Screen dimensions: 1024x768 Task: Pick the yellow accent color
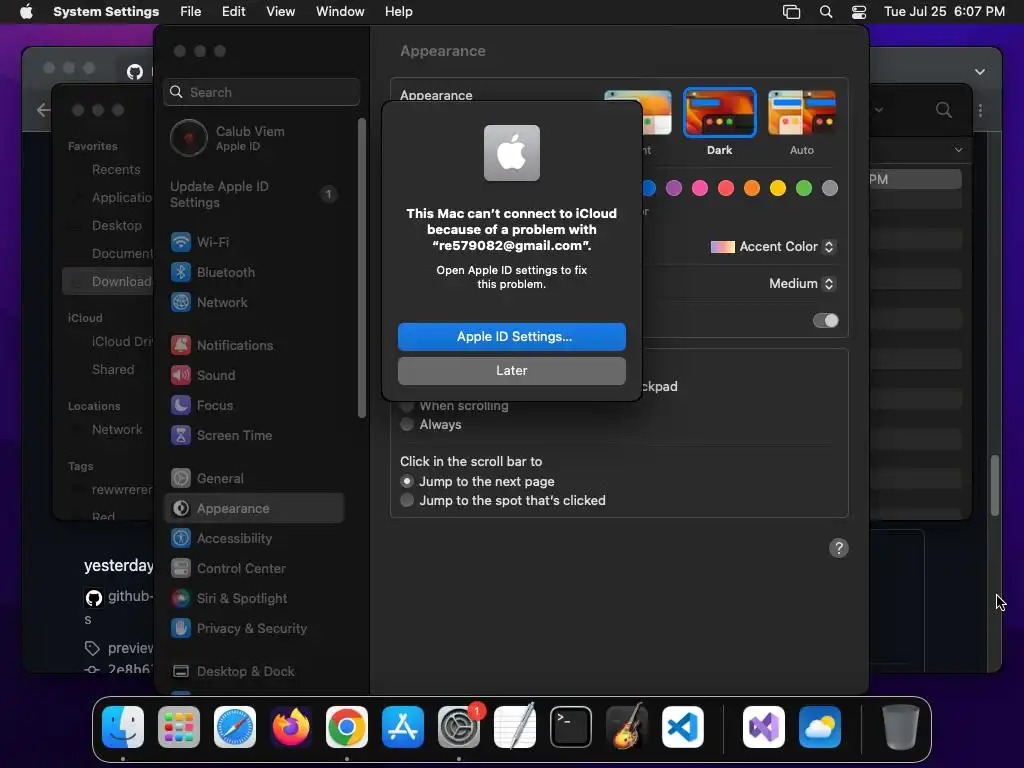tap(778, 189)
